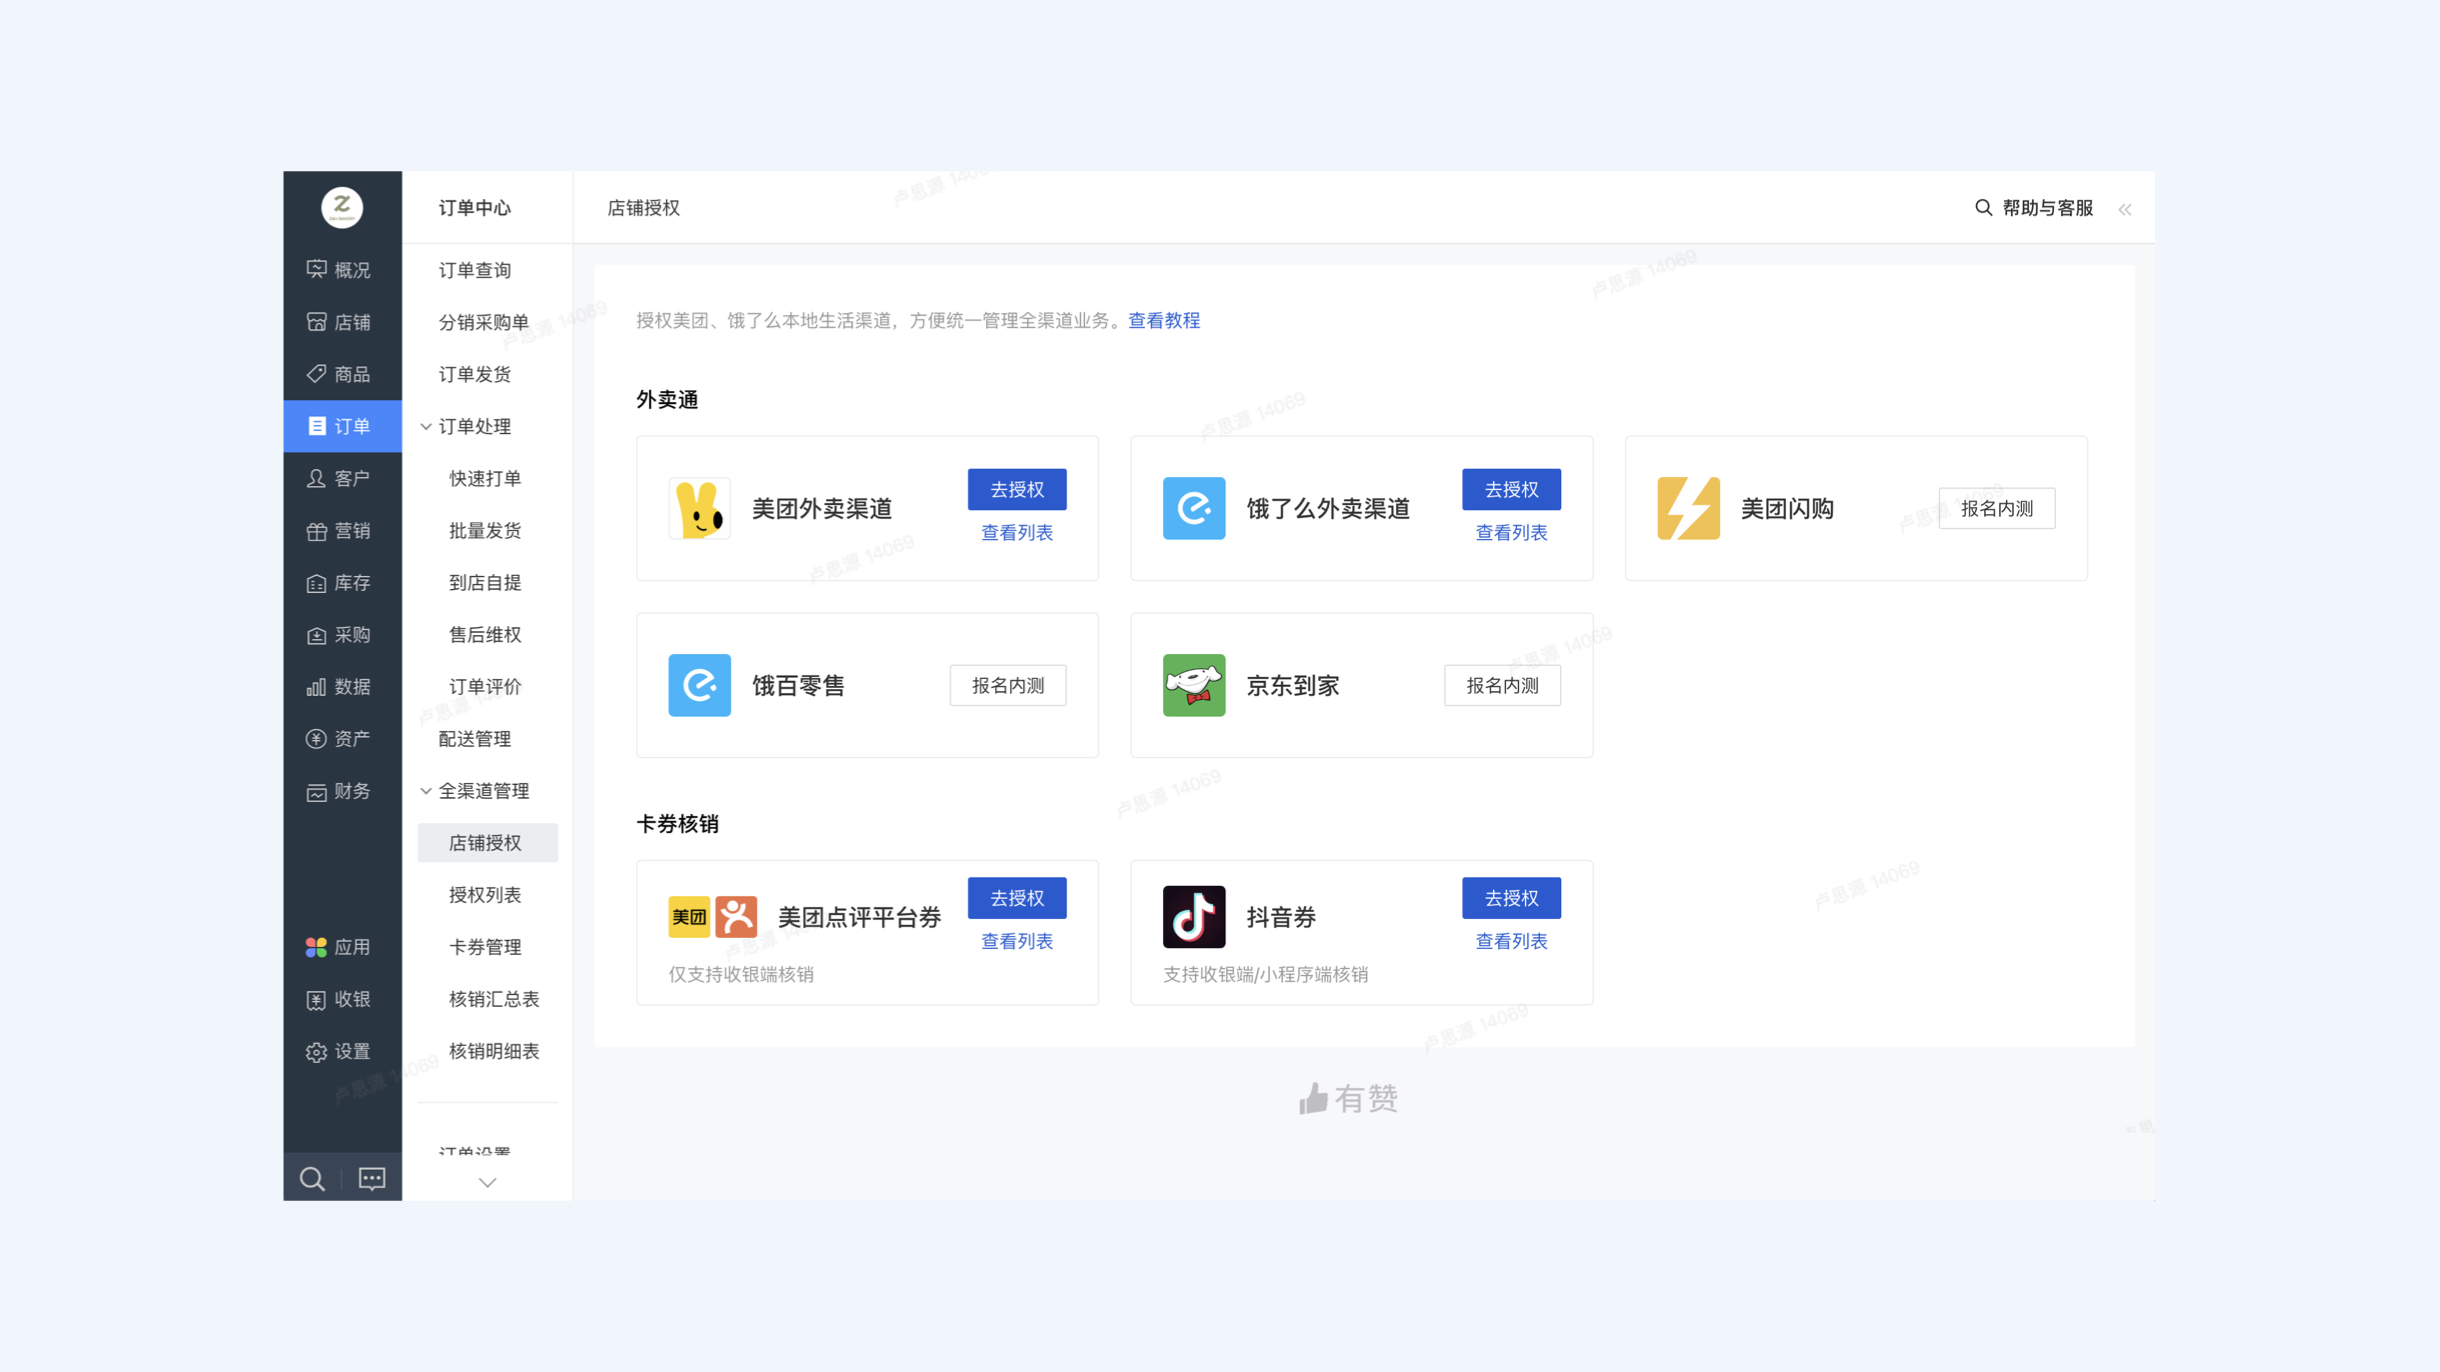Open the 商品 products sidebar item
The height and width of the screenshot is (1372, 2440).
(x=342, y=374)
